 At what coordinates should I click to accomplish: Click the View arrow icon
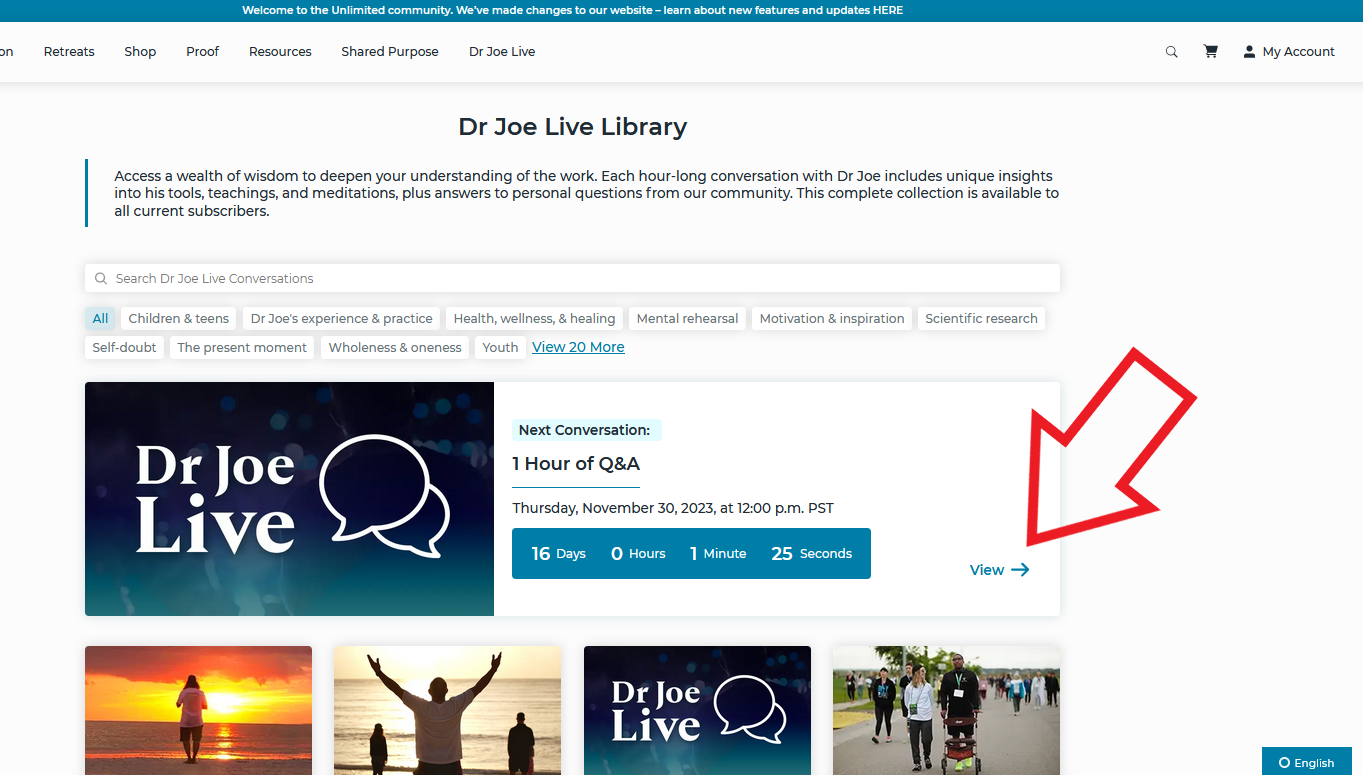point(1020,570)
